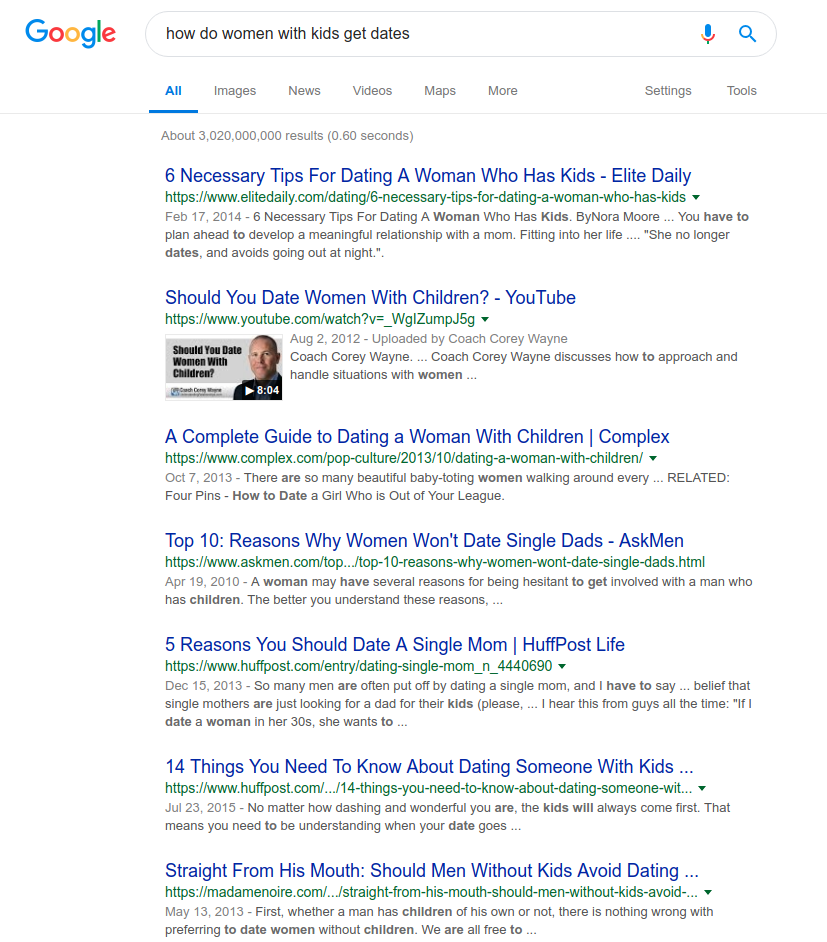Click the elitedaily.com green URL text
827x942 pixels.
[x=425, y=197]
